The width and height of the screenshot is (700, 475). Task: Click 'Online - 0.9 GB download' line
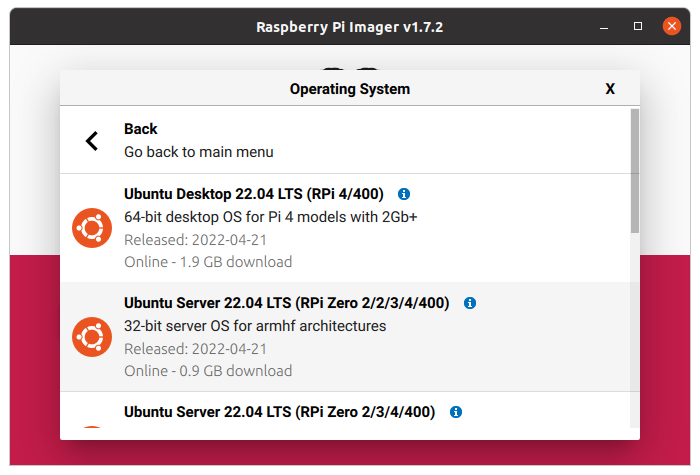[x=208, y=370]
